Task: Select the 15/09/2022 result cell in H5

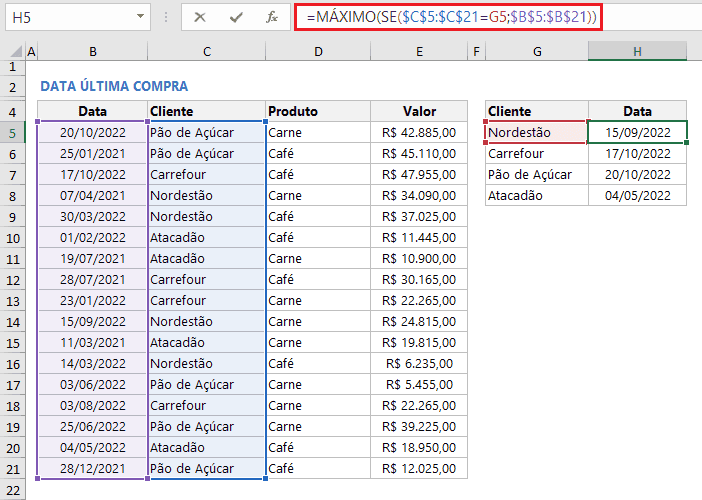Action: tap(637, 132)
